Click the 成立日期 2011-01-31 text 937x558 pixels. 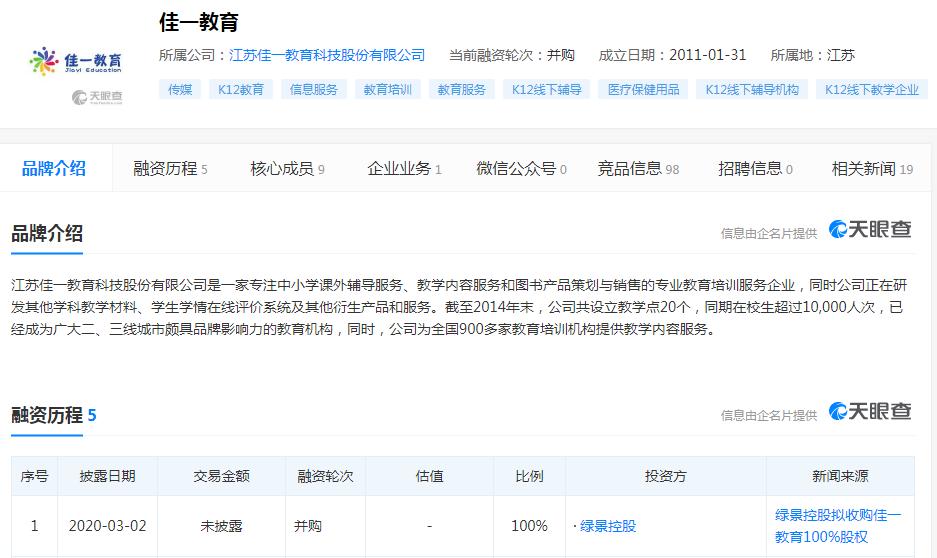(x=672, y=56)
